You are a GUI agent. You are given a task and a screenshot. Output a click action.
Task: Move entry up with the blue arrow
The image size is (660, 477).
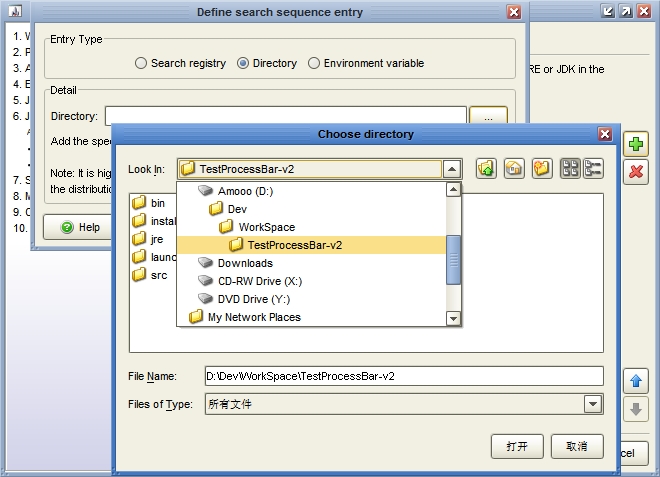click(x=635, y=381)
